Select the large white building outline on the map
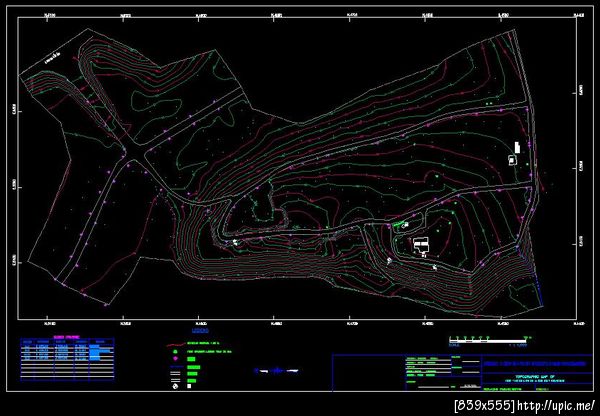 pos(421,244)
